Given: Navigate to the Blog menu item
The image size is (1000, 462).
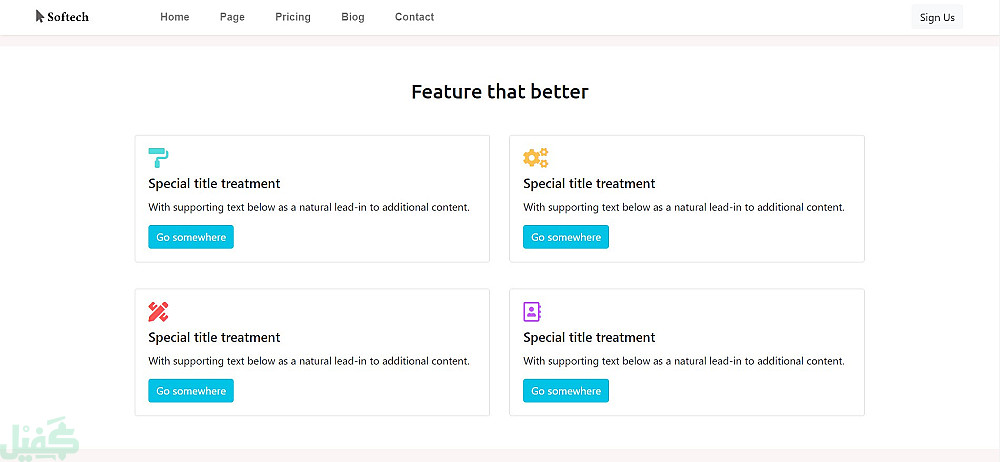Looking at the screenshot, I should 352,17.
